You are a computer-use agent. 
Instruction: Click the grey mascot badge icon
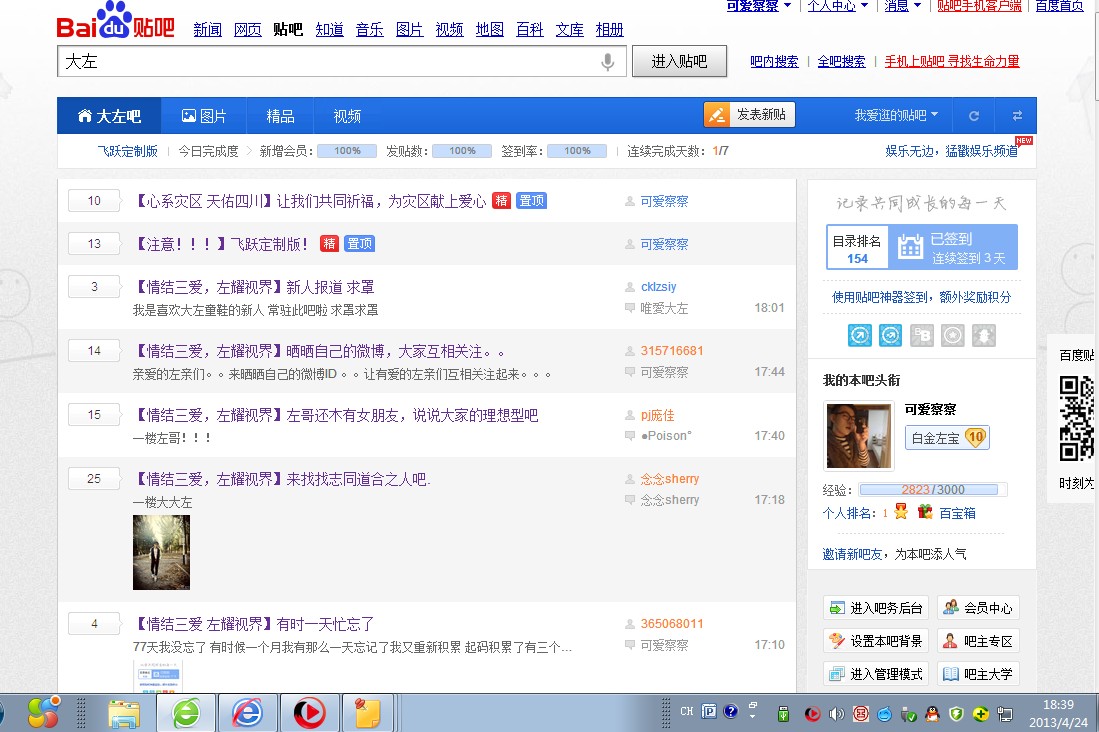point(983,335)
